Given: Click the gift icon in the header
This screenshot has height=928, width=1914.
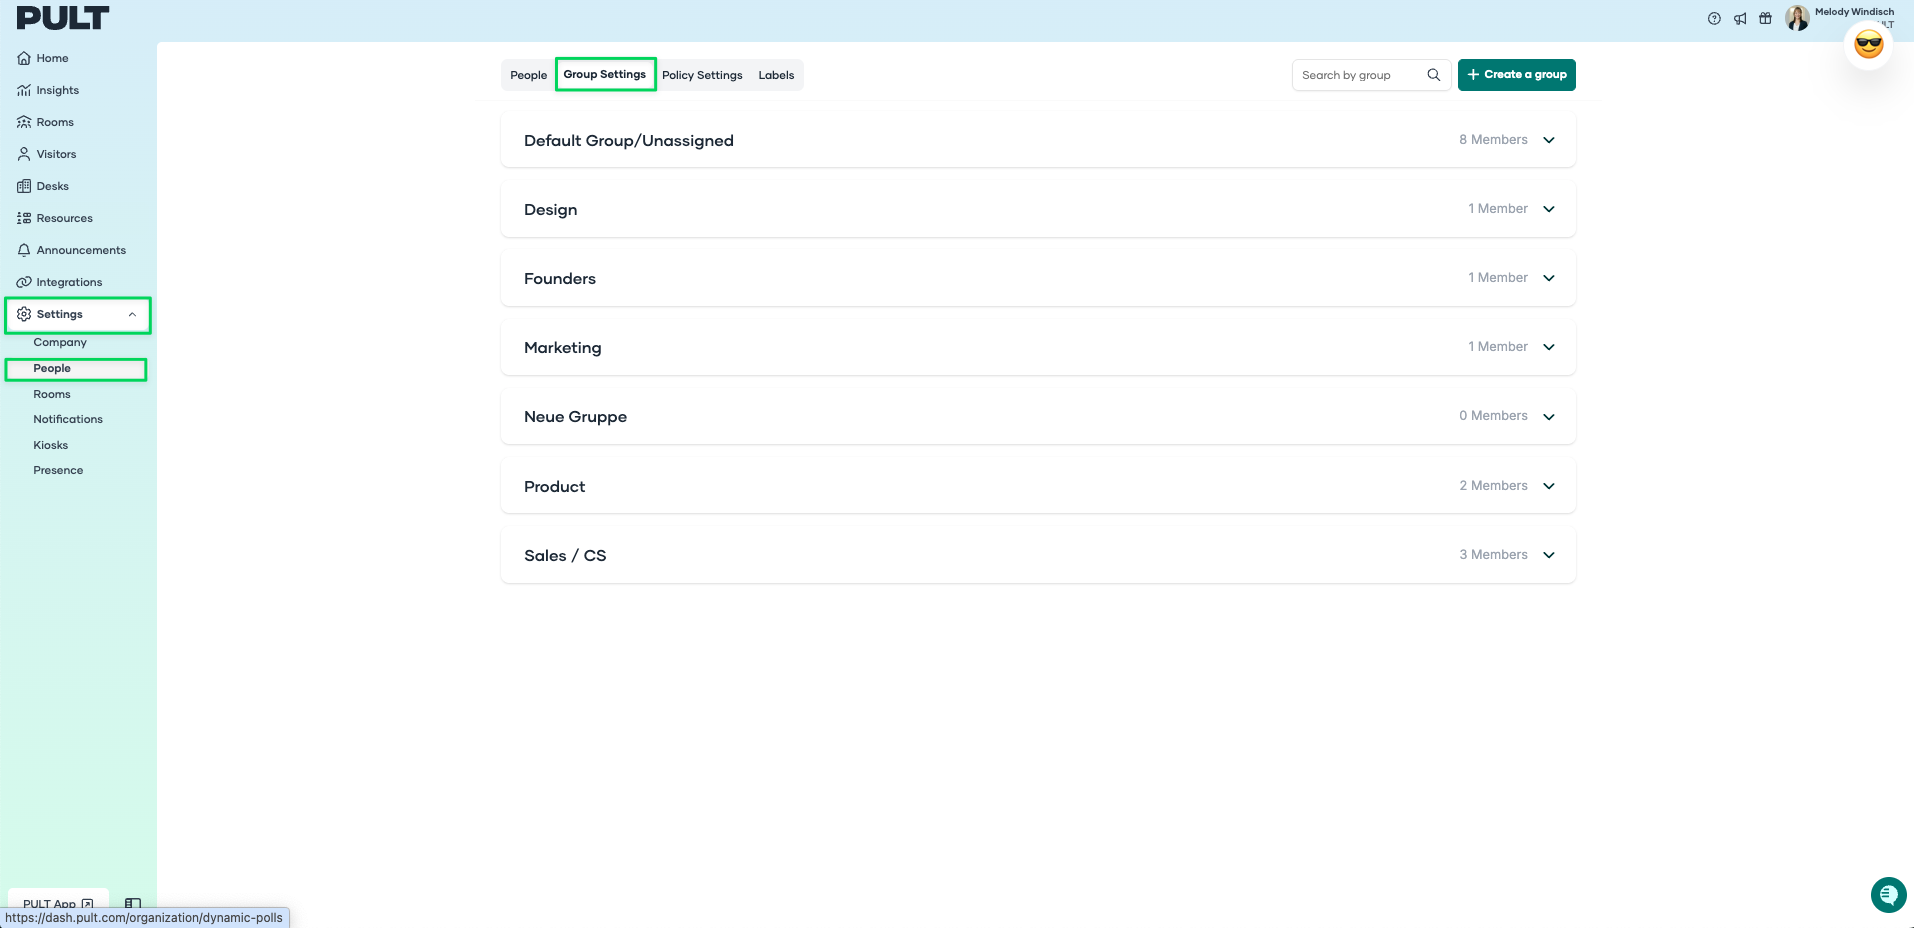Looking at the screenshot, I should (1766, 18).
